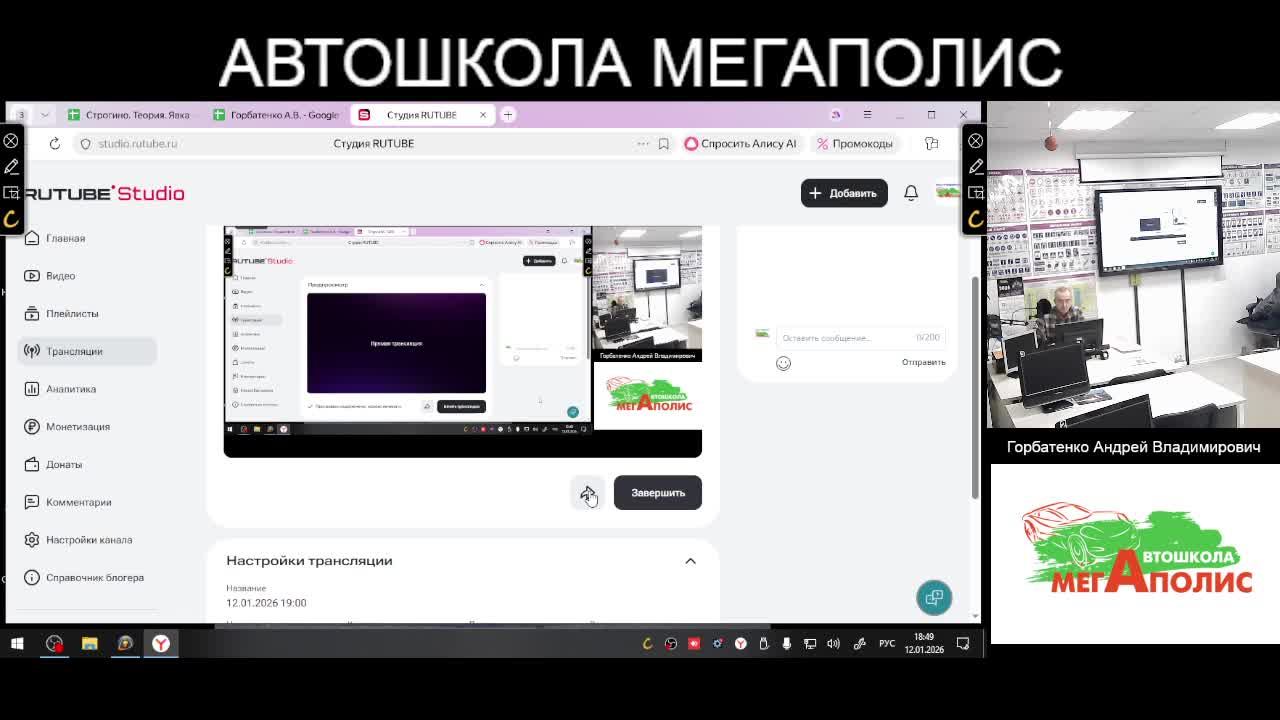
Task: Click Отправить to send chat message
Action: pos(923,362)
